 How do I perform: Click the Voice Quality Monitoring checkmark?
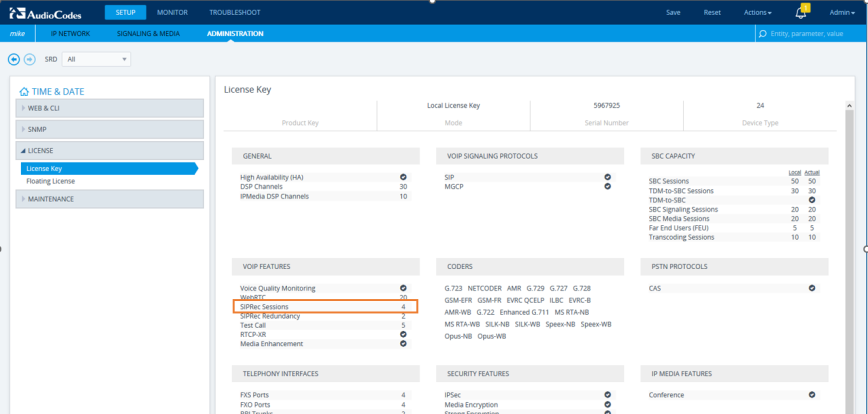pyautogui.click(x=403, y=288)
